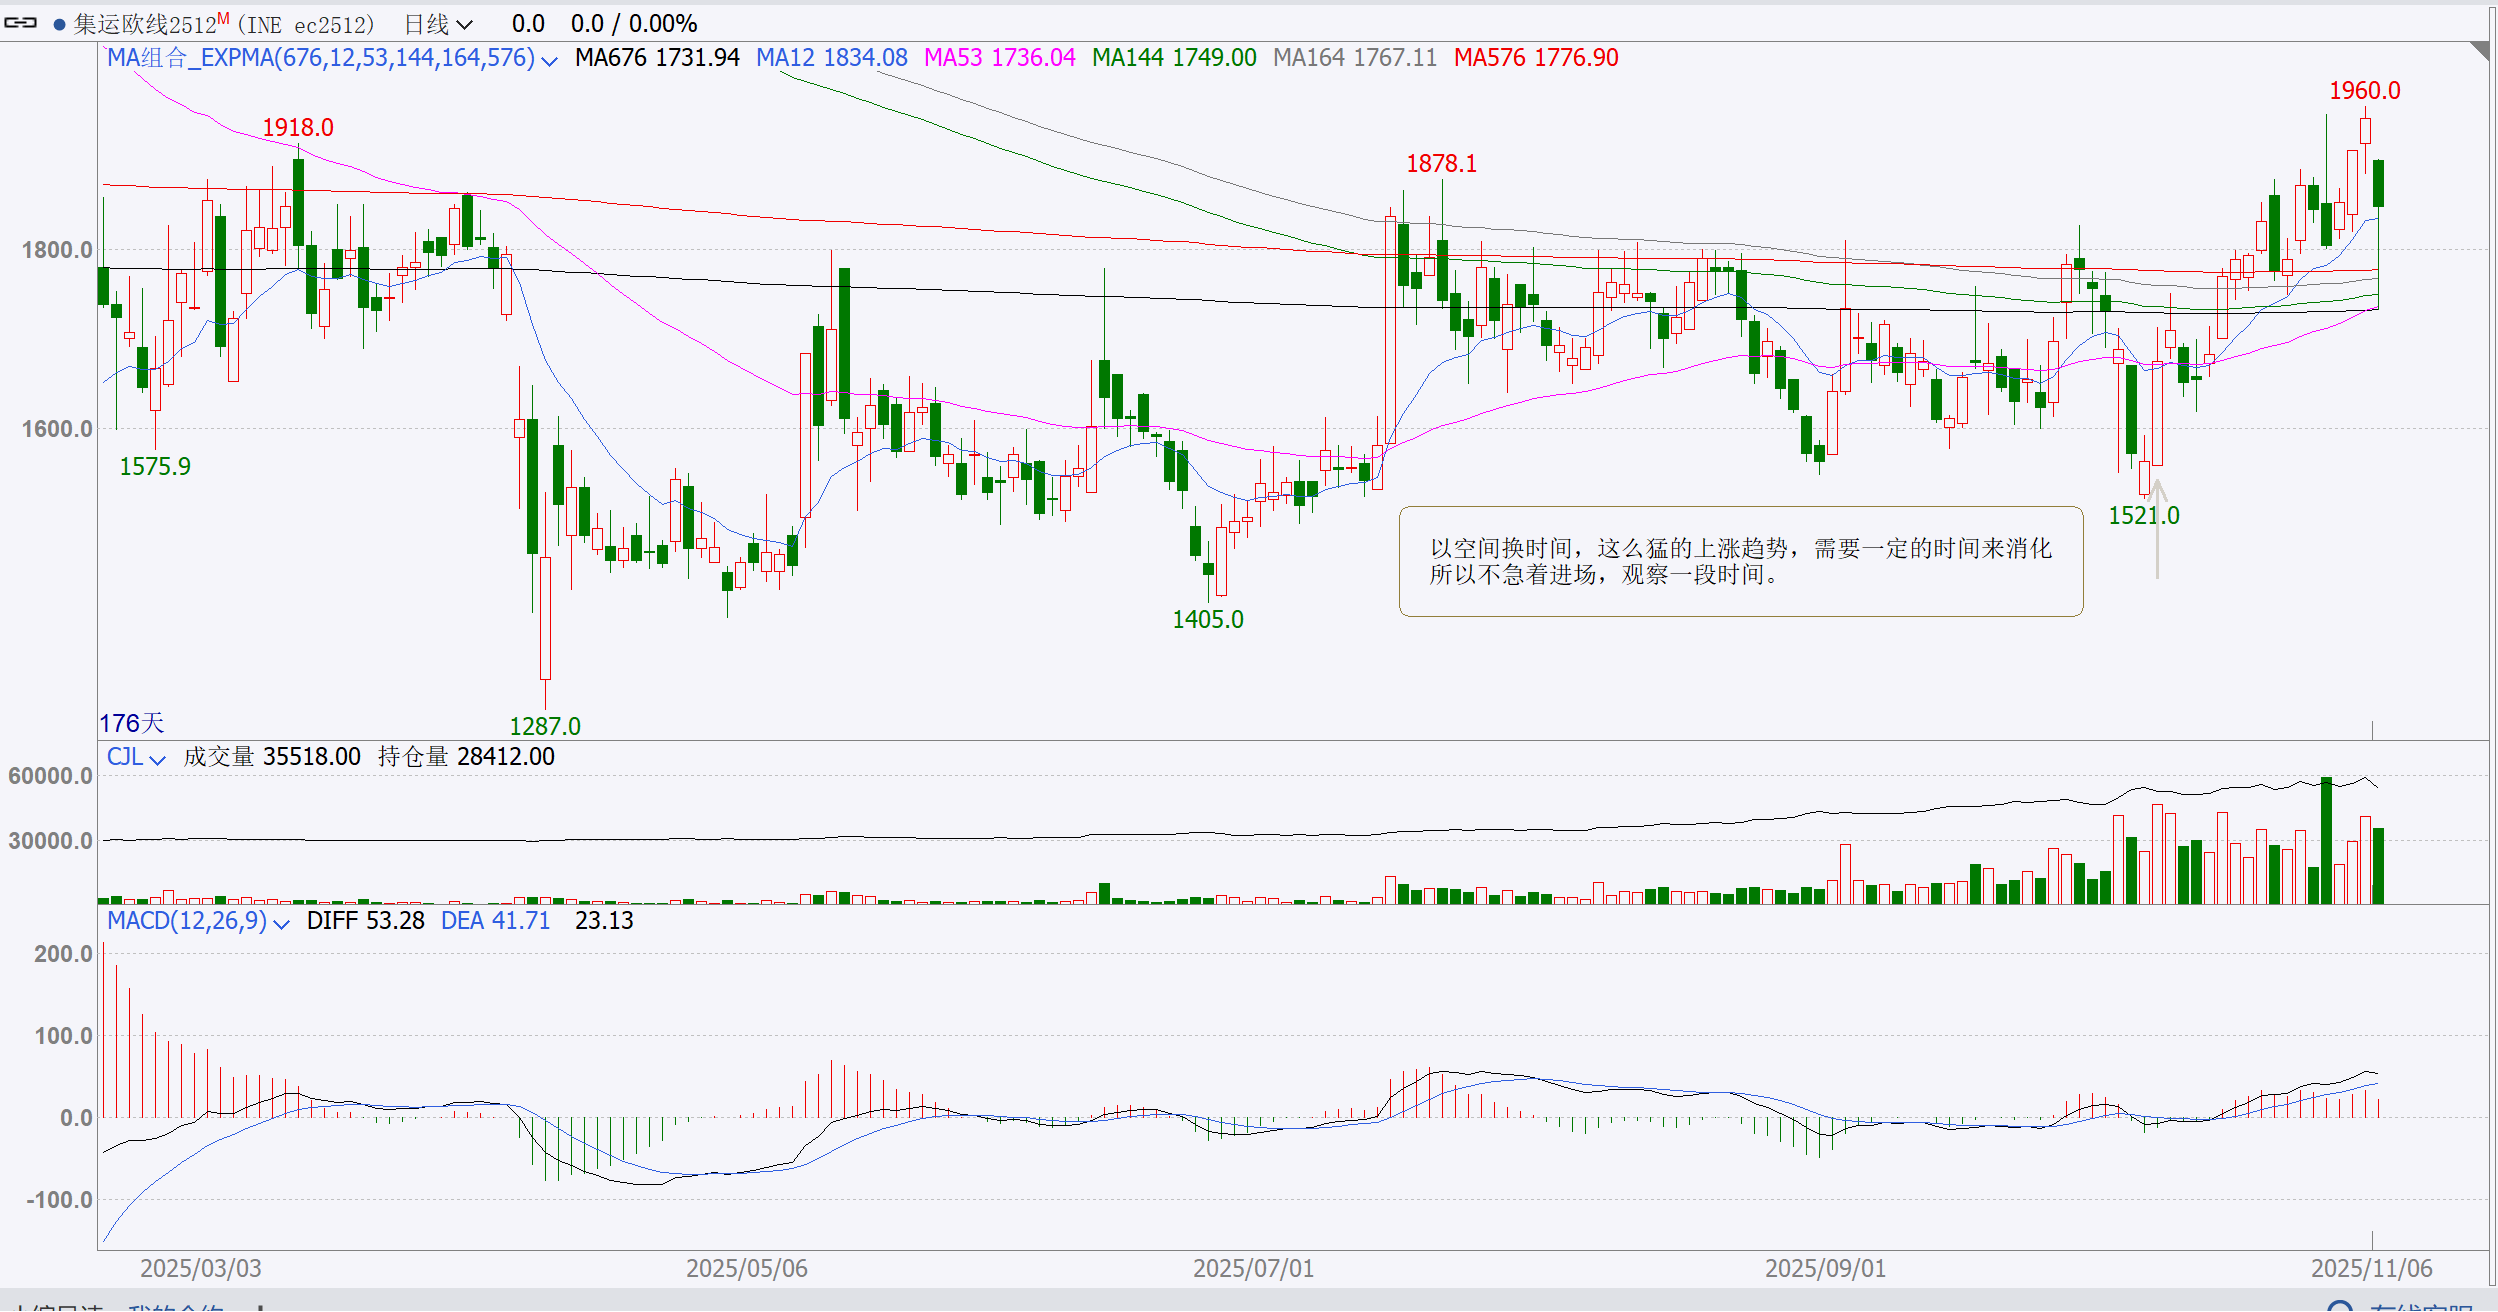Click the chain link icon at top left

(x=20, y=23)
